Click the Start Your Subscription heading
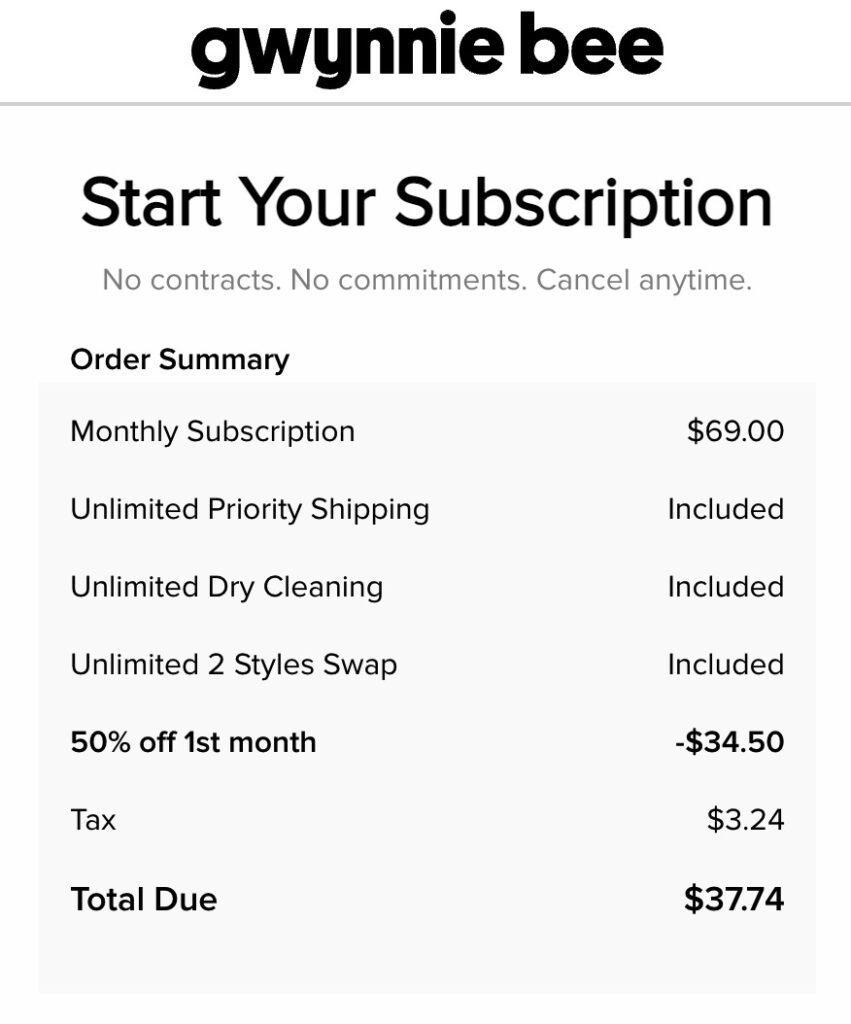This screenshot has width=851, height=1024. (x=426, y=202)
